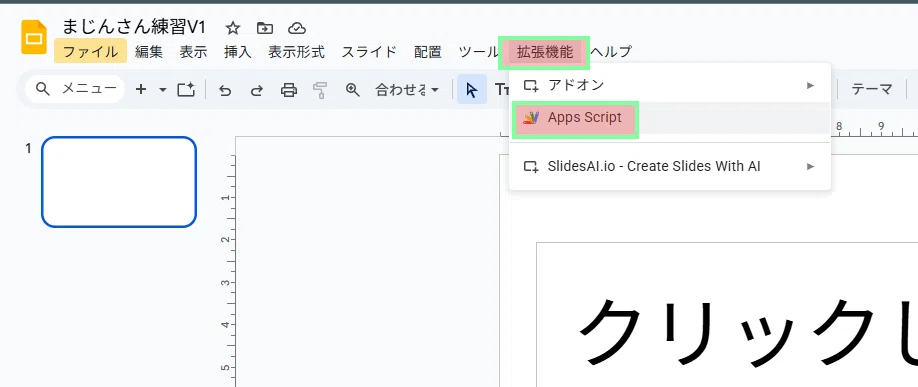Click the テーマ button

pos(872,90)
